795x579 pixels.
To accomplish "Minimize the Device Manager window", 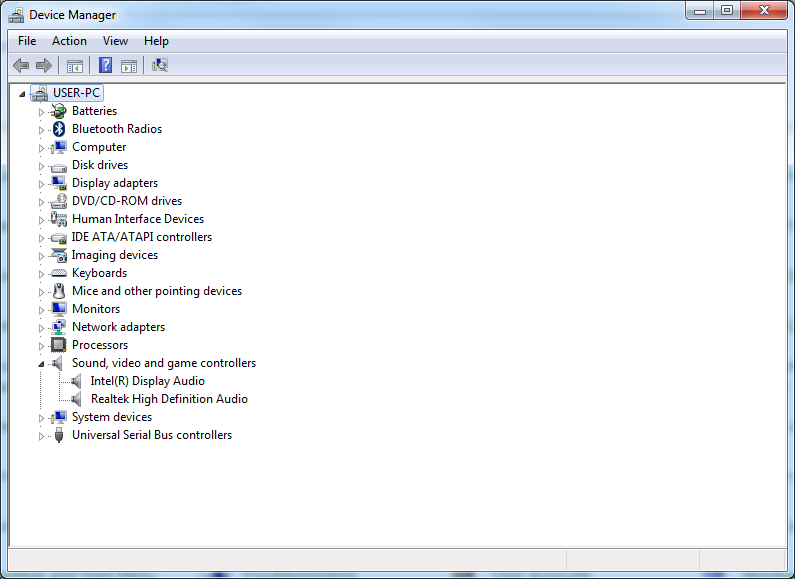I will click(700, 11).
